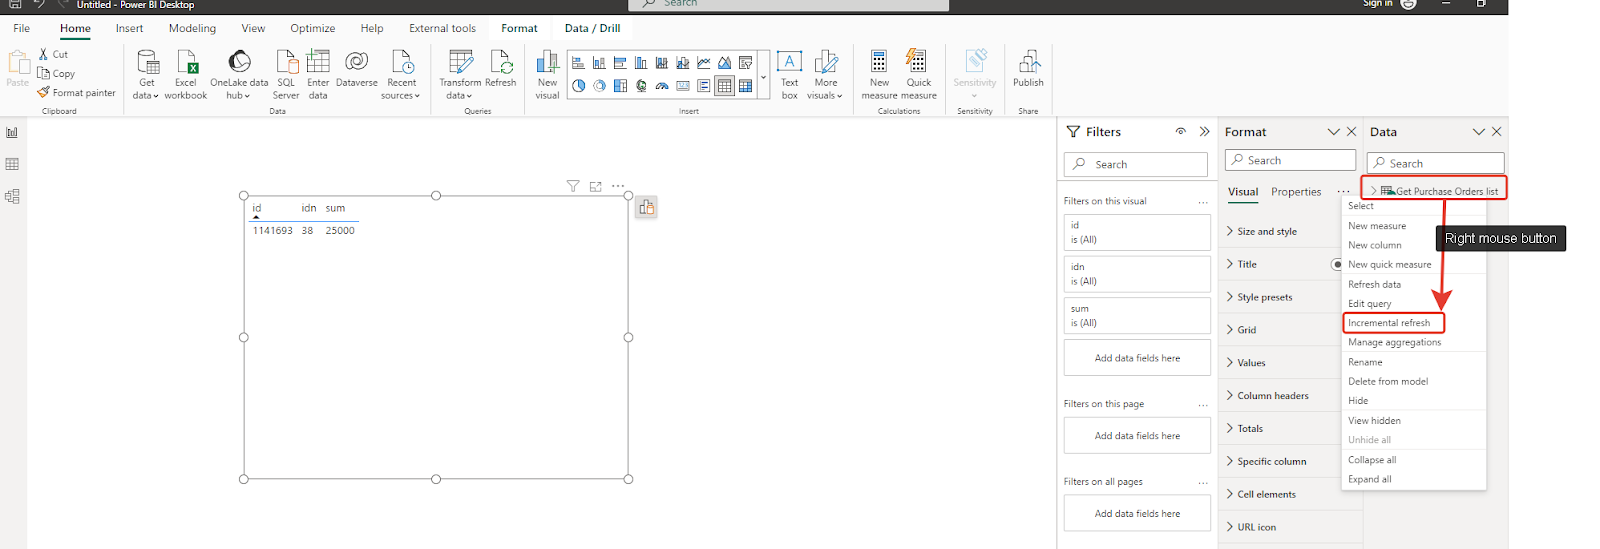Sort table by the id column header
This screenshot has height=549, width=1600.
[257, 208]
